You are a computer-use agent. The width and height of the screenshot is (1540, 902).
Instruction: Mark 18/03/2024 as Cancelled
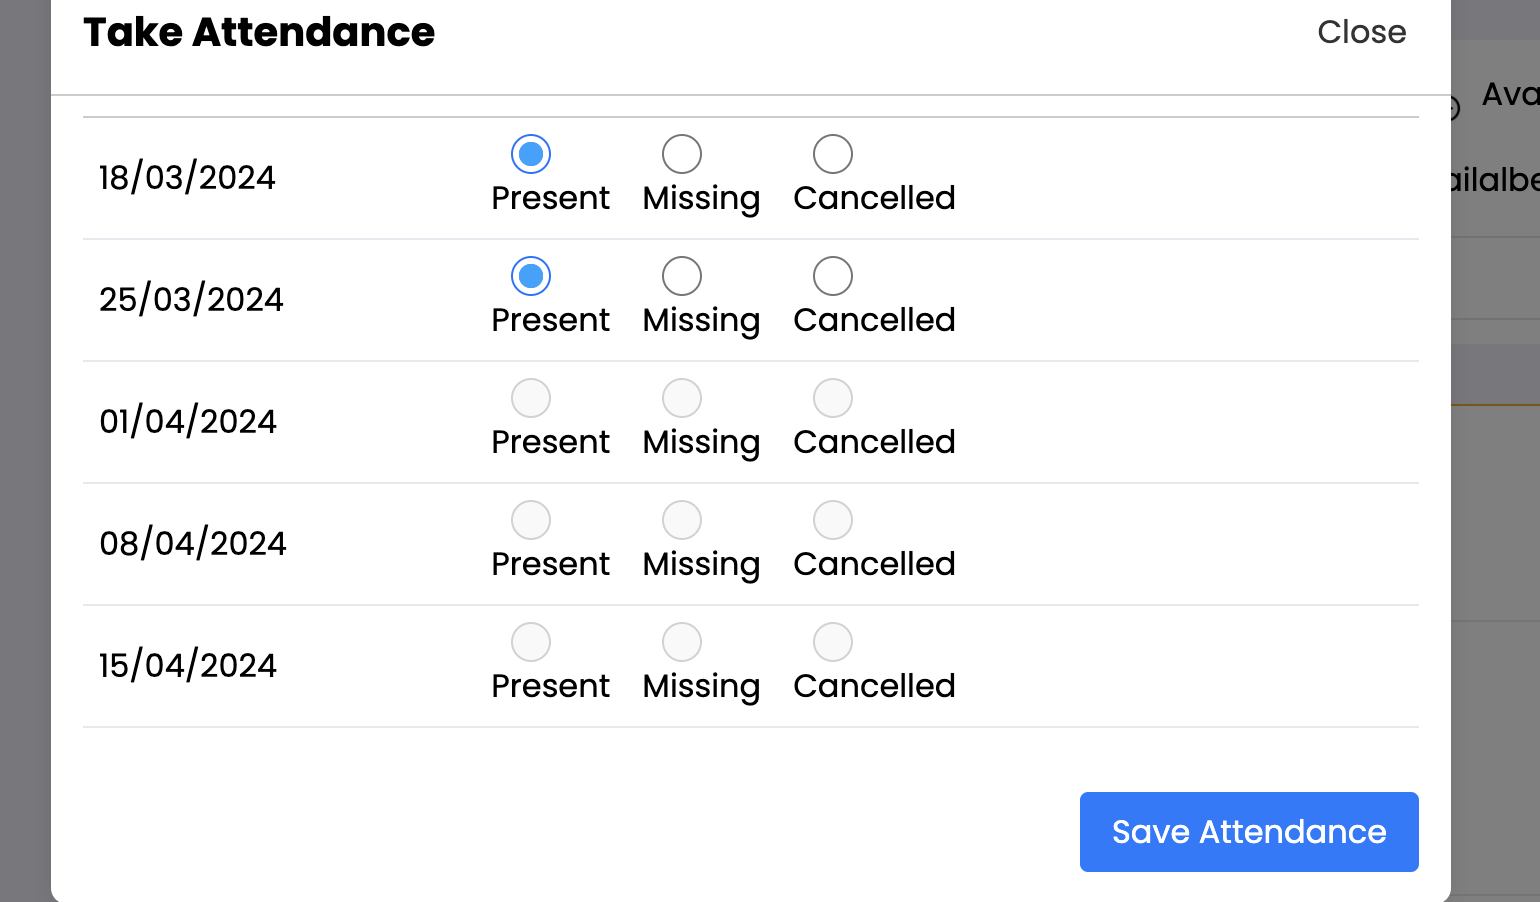coord(833,154)
